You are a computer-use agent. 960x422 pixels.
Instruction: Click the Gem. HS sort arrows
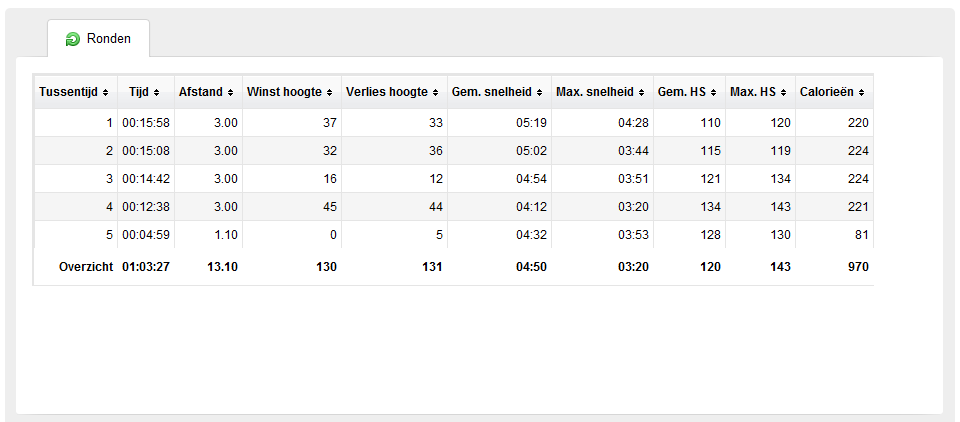pyautogui.click(x=714, y=92)
